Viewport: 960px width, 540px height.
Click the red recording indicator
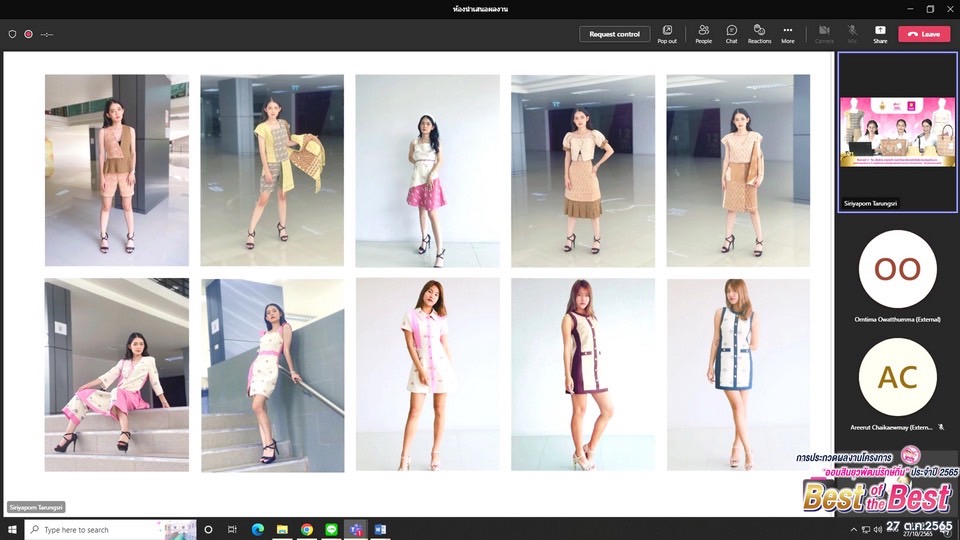[28, 34]
